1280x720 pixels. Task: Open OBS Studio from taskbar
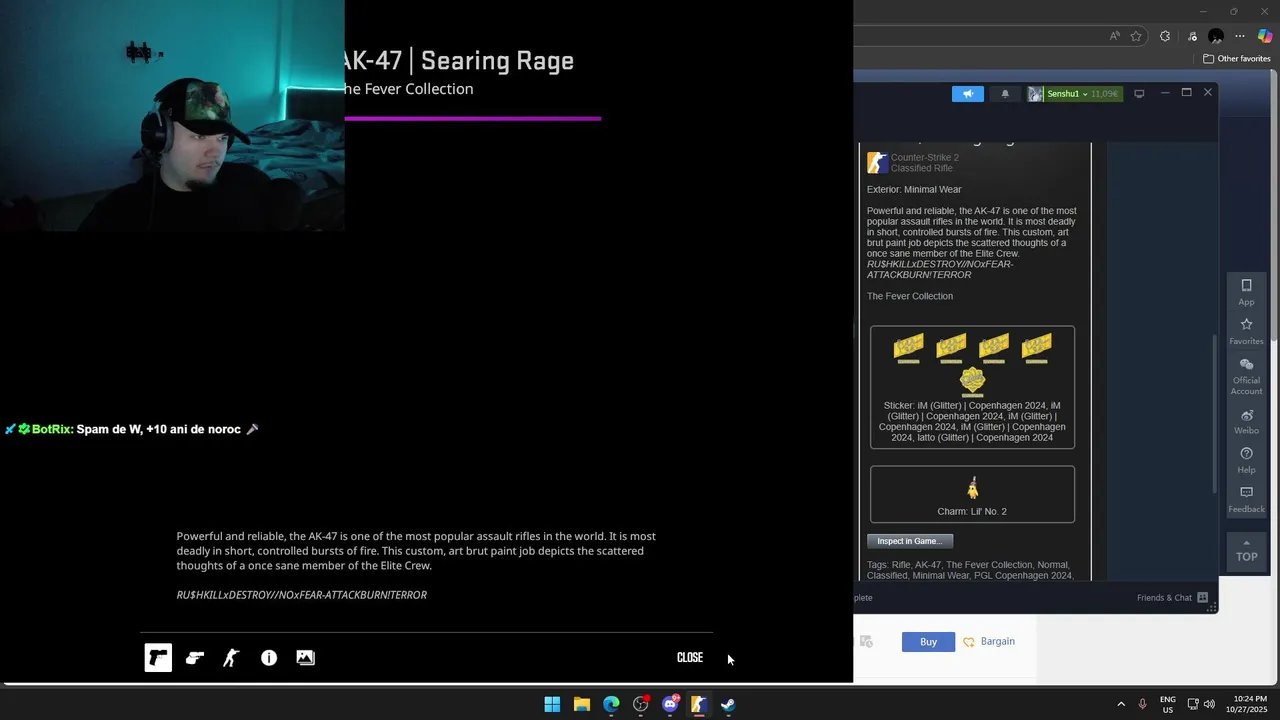coord(641,705)
